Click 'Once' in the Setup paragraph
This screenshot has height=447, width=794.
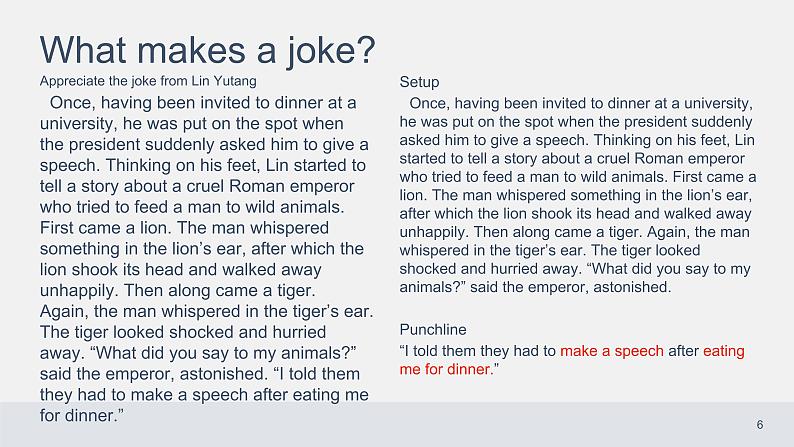click(429, 103)
